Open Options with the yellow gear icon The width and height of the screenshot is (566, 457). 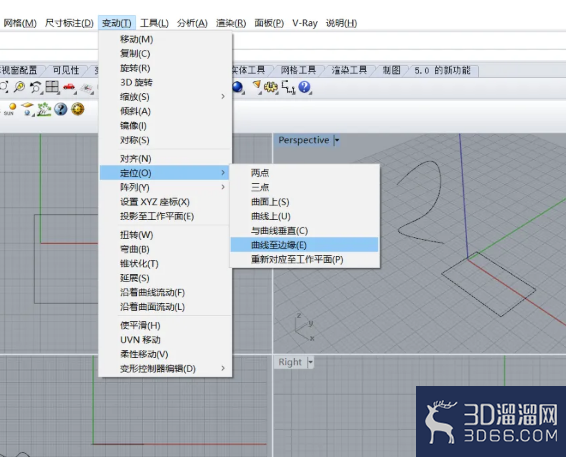271,87
